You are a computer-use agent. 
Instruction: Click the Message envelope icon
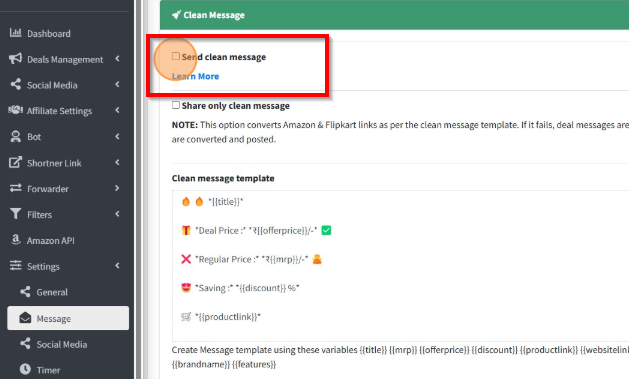pos(25,318)
